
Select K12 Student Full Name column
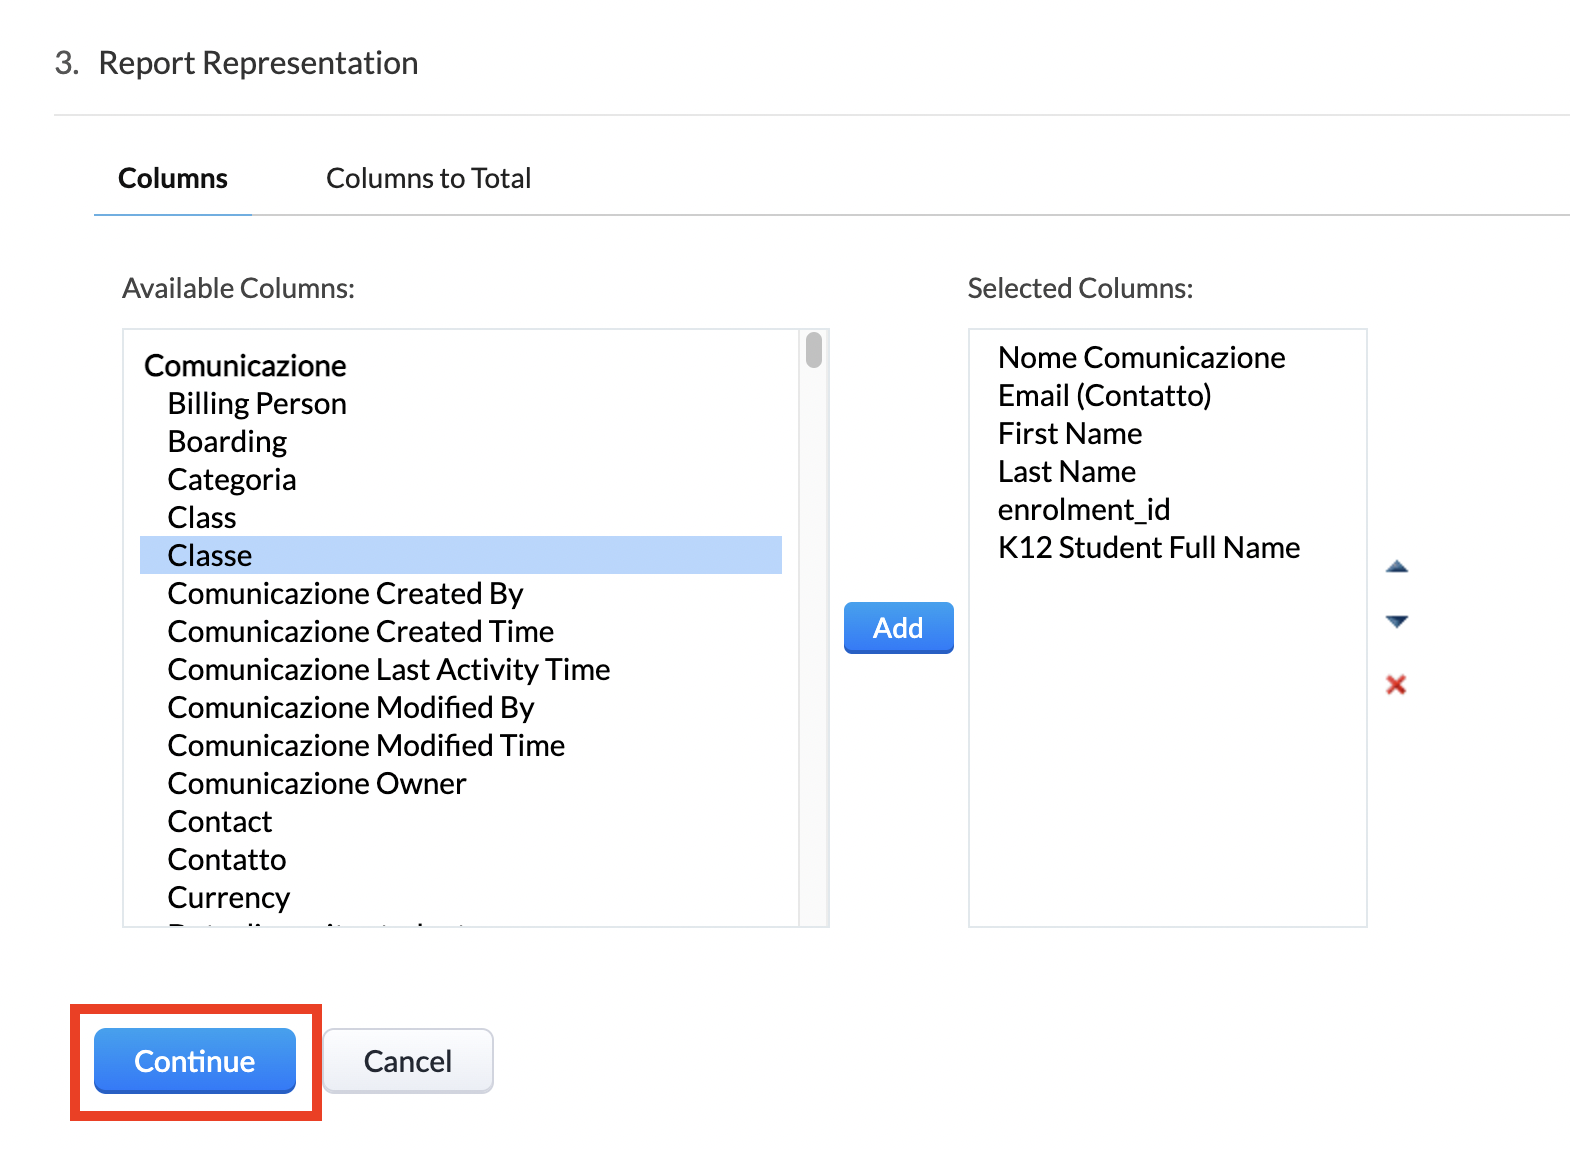click(1148, 548)
